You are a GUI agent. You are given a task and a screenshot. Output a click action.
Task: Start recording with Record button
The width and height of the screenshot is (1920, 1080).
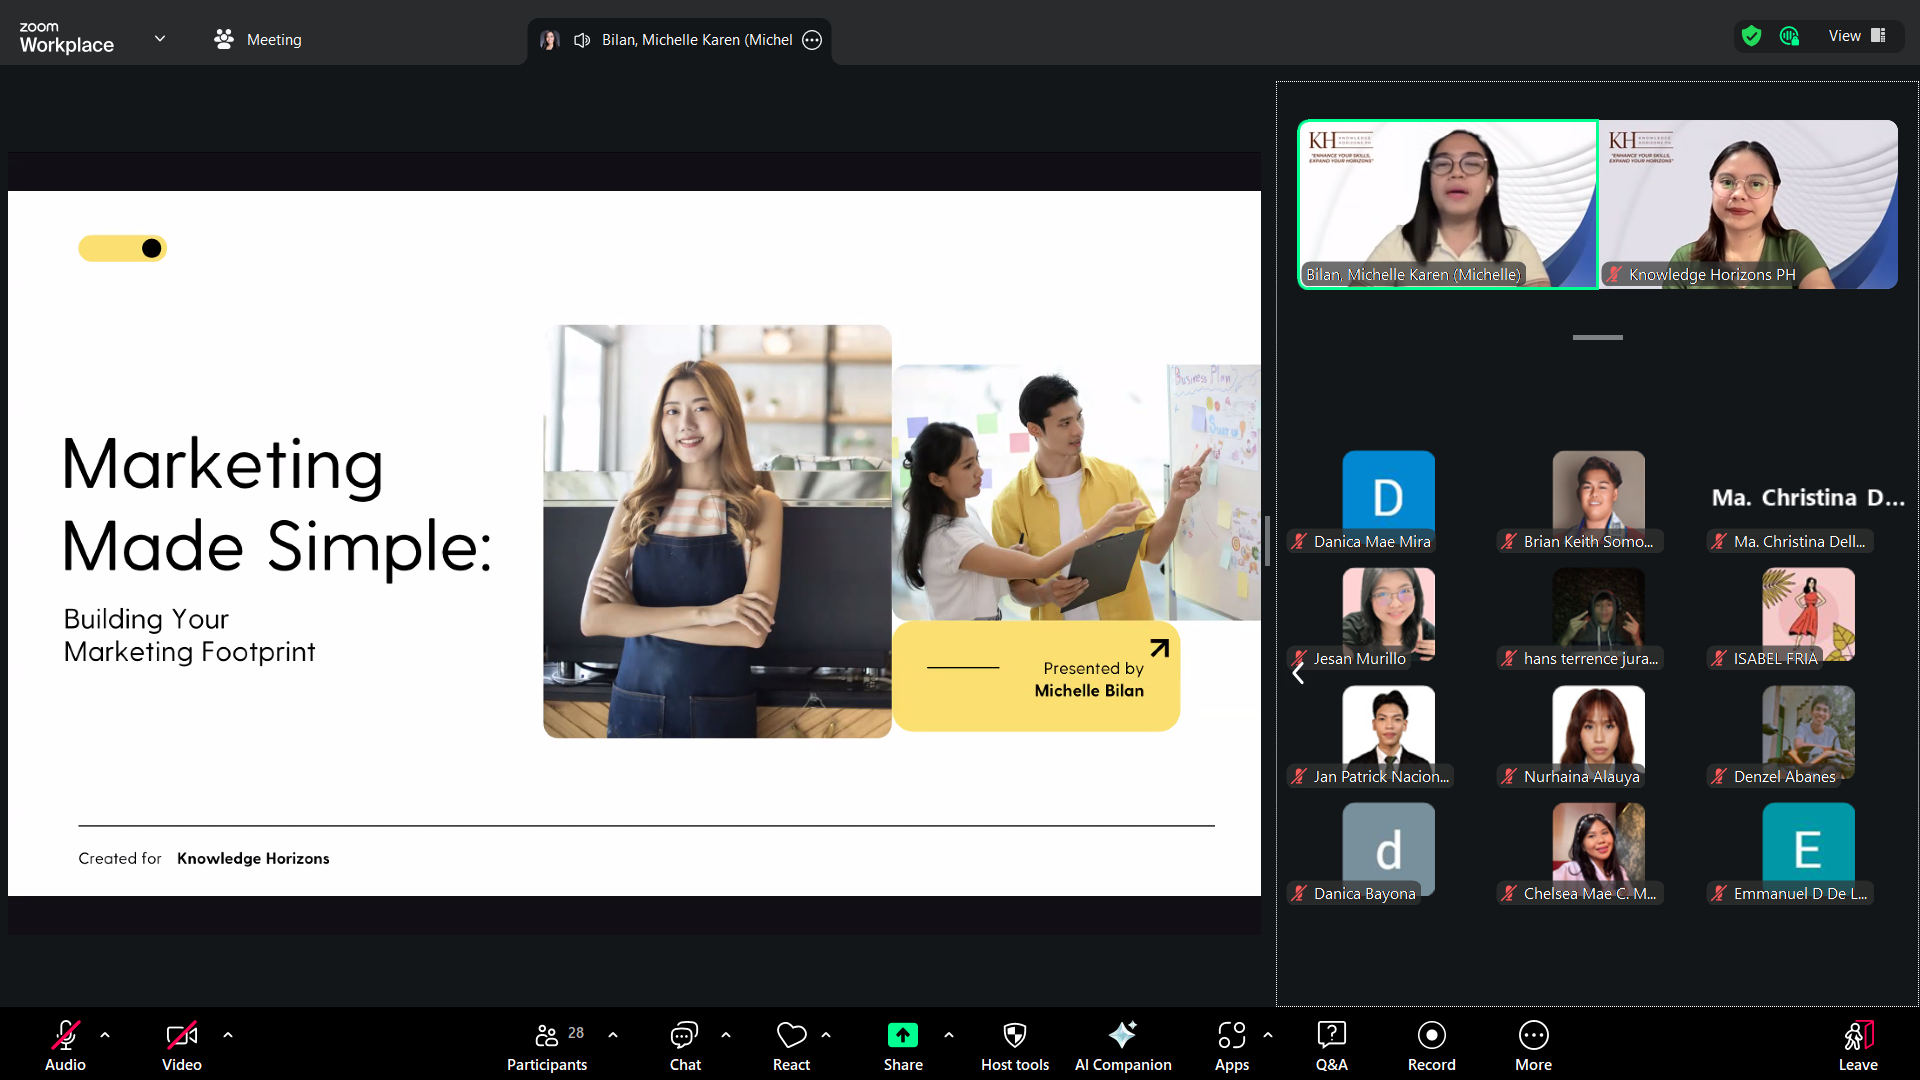pos(1431,1035)
